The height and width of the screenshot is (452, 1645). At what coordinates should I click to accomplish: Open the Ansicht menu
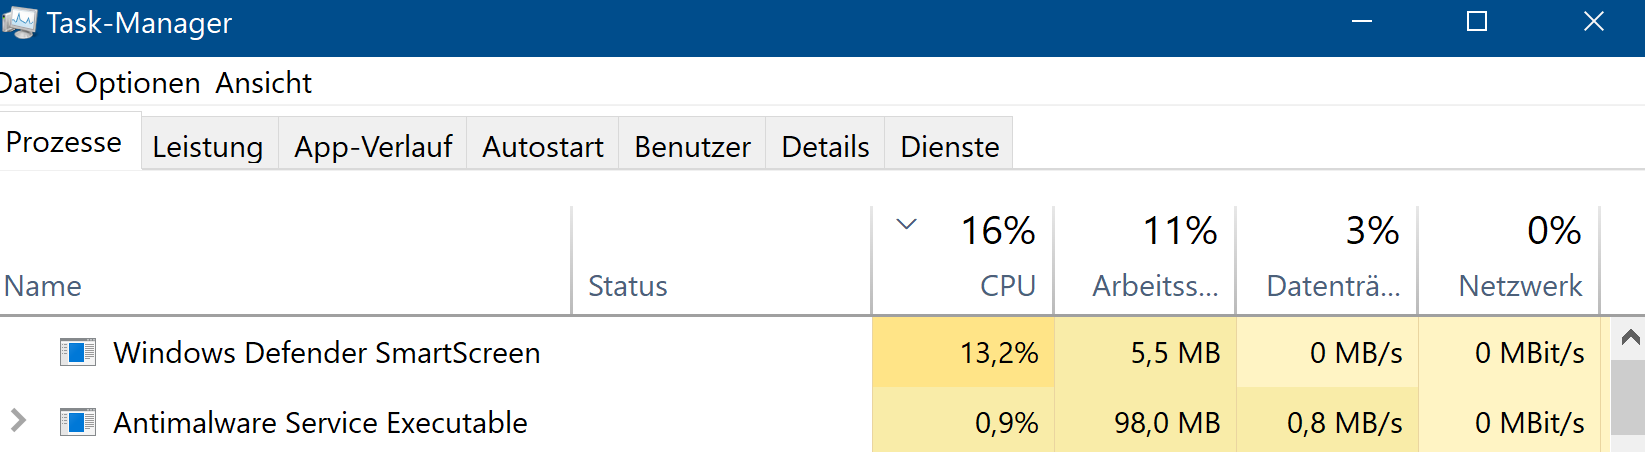[x=264, y=83]
